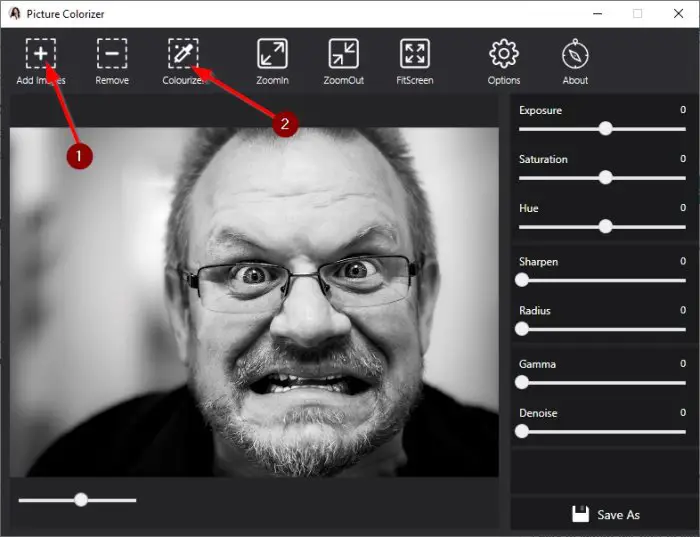700x537 pixels.
Task: Zoom out using the ZoomOut icon
Action: (x=343, y=54)
